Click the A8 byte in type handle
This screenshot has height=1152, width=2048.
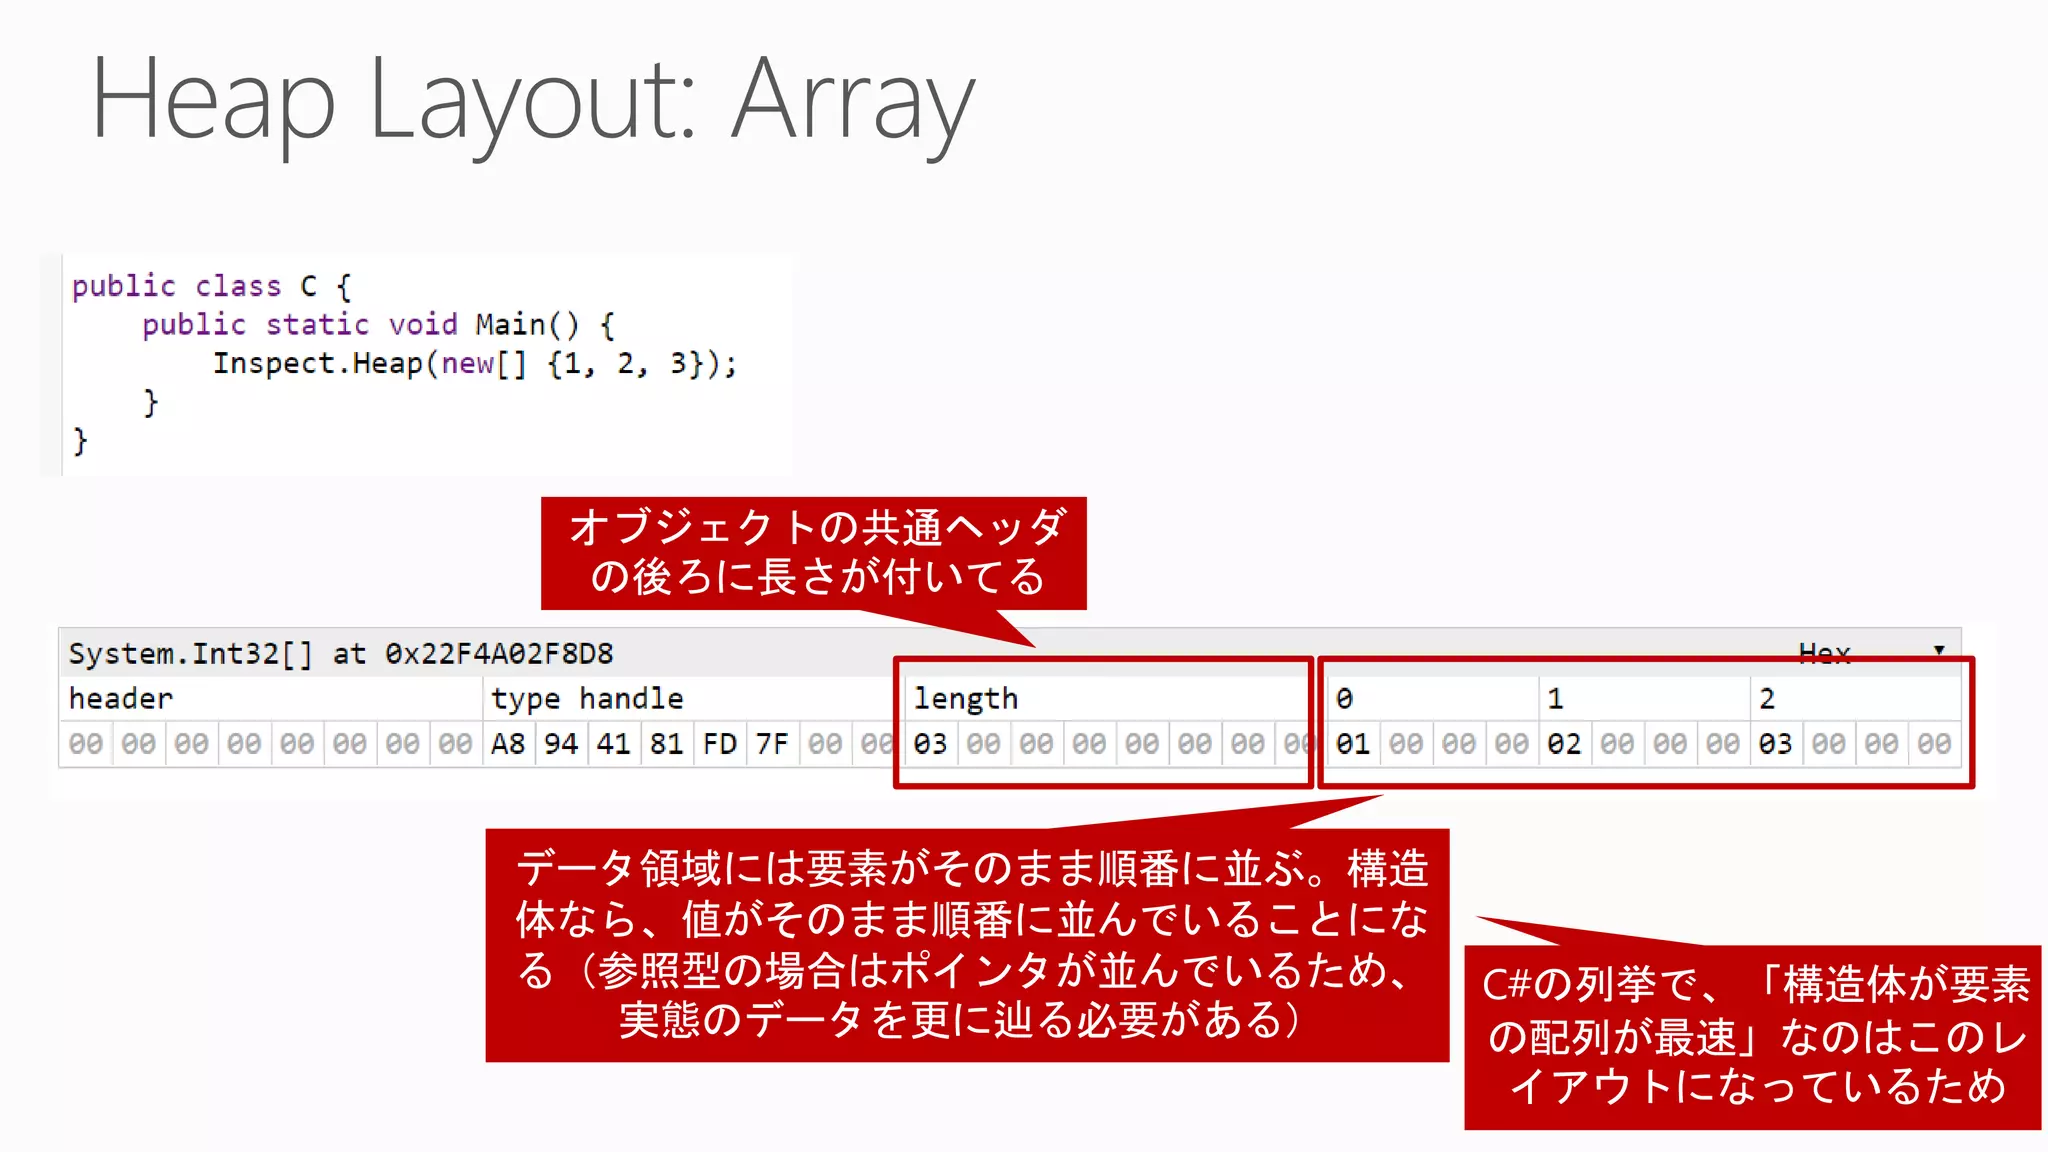click(508, 744)
